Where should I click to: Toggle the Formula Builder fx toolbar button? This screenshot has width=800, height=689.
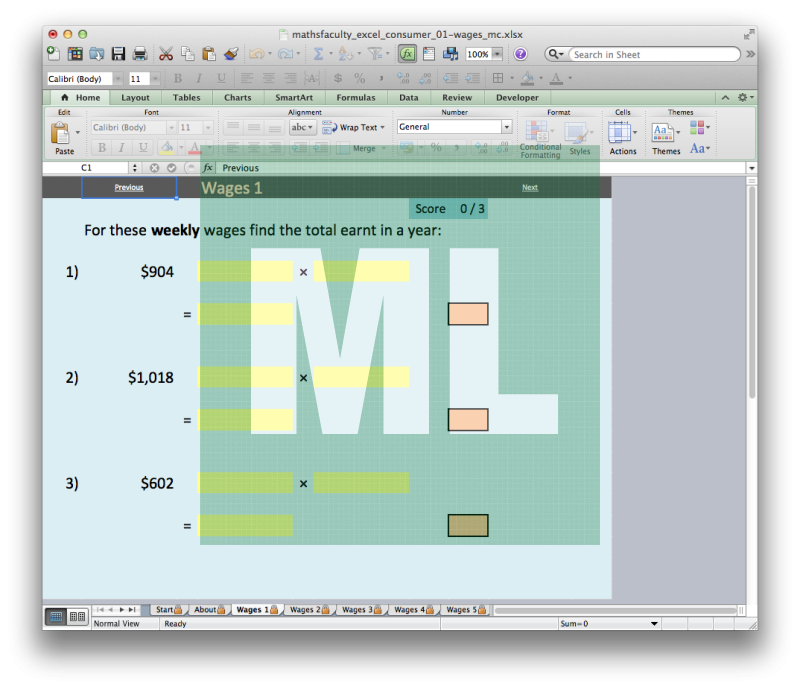pyautogui.click(x=407, y=54)
